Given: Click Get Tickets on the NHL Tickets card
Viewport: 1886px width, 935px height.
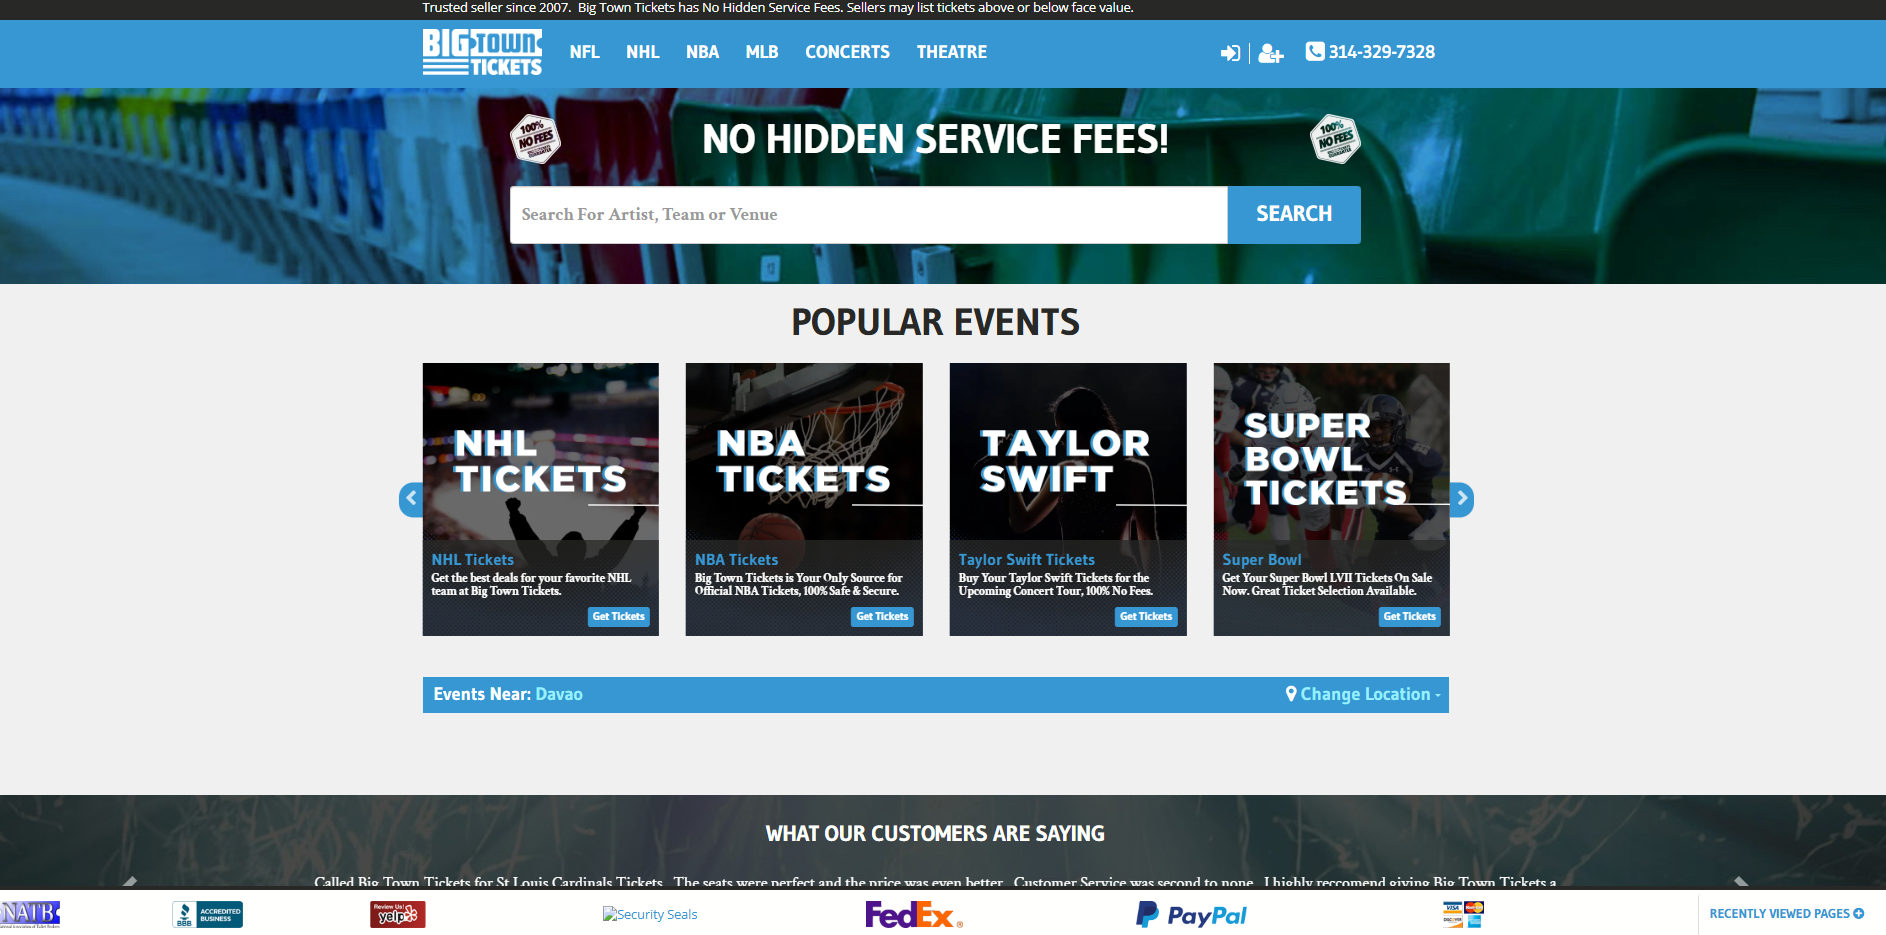Looking at the screenshot, I should (619, 617).
